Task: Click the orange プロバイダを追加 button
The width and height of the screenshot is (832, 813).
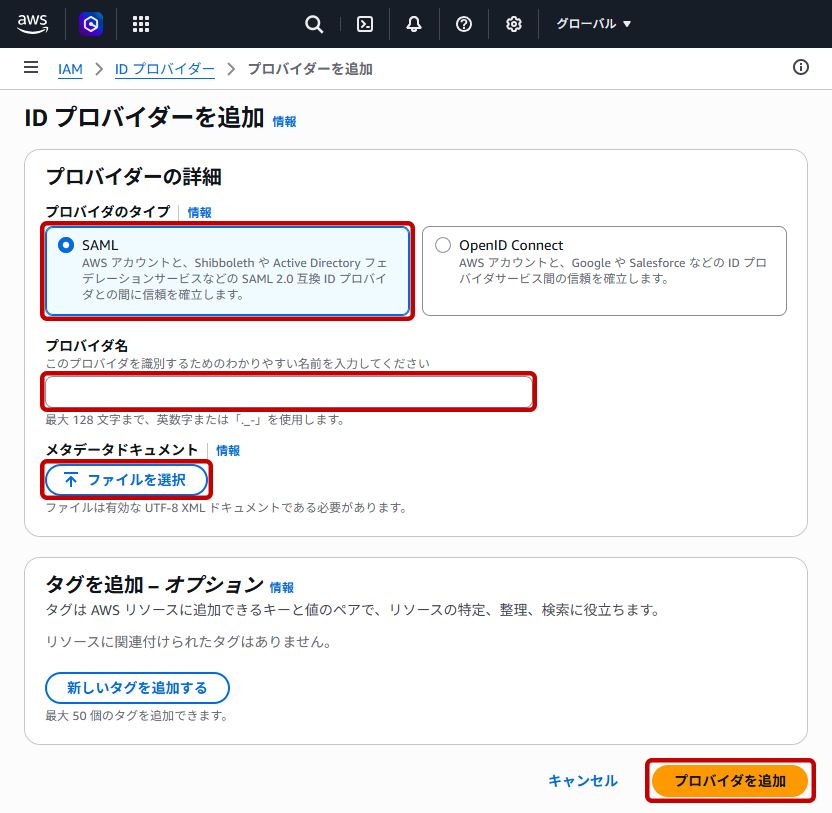Action: pos(730,781)
